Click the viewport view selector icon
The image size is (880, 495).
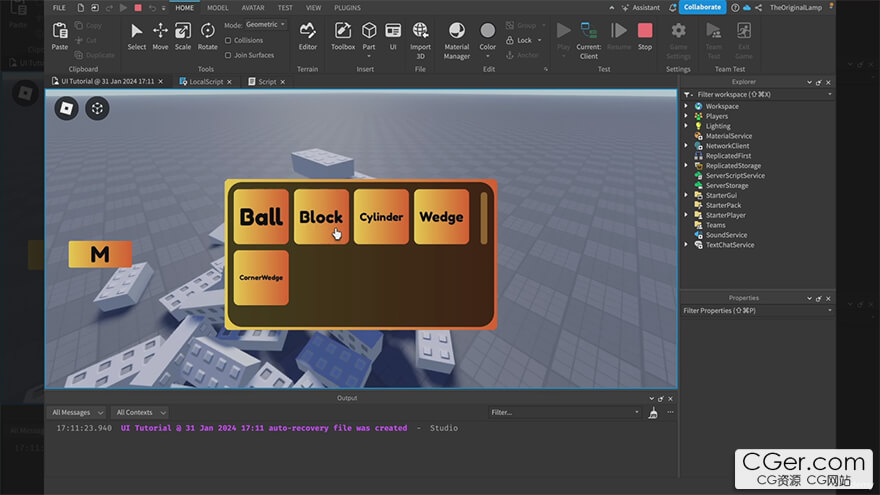click(97, 108)
